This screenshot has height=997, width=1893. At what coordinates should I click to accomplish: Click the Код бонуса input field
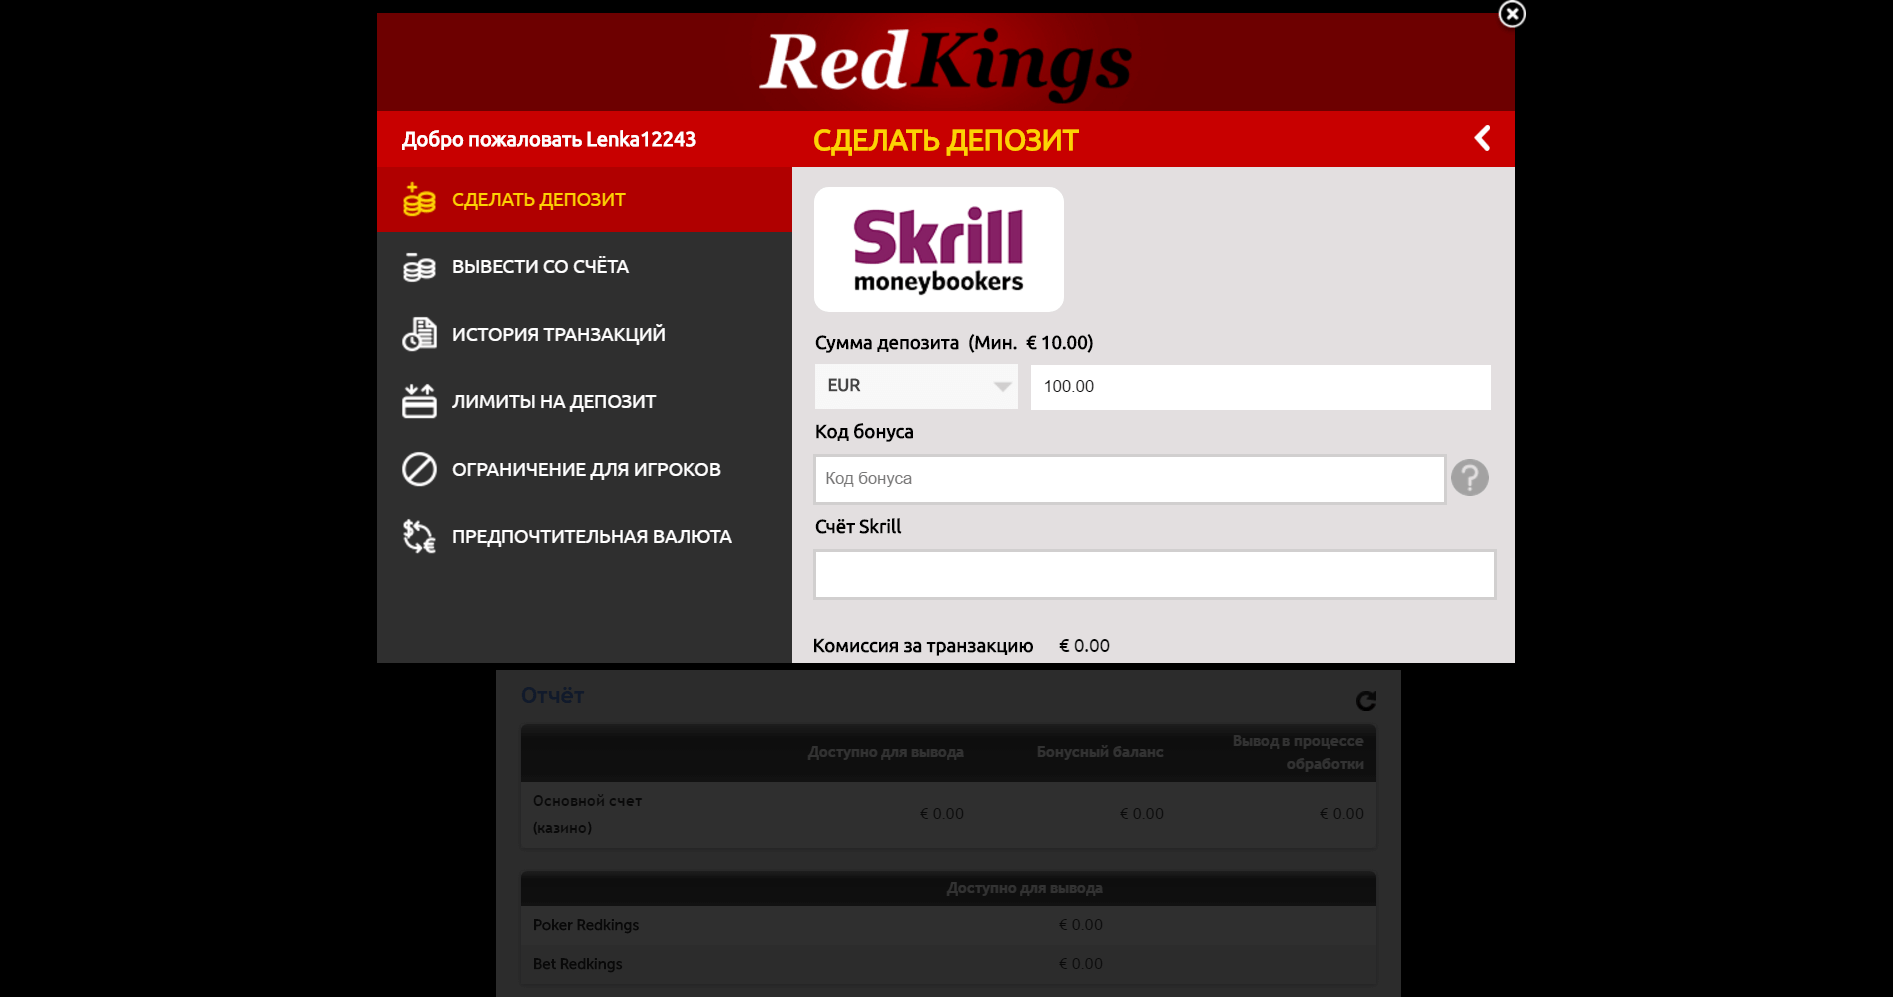1130,479
